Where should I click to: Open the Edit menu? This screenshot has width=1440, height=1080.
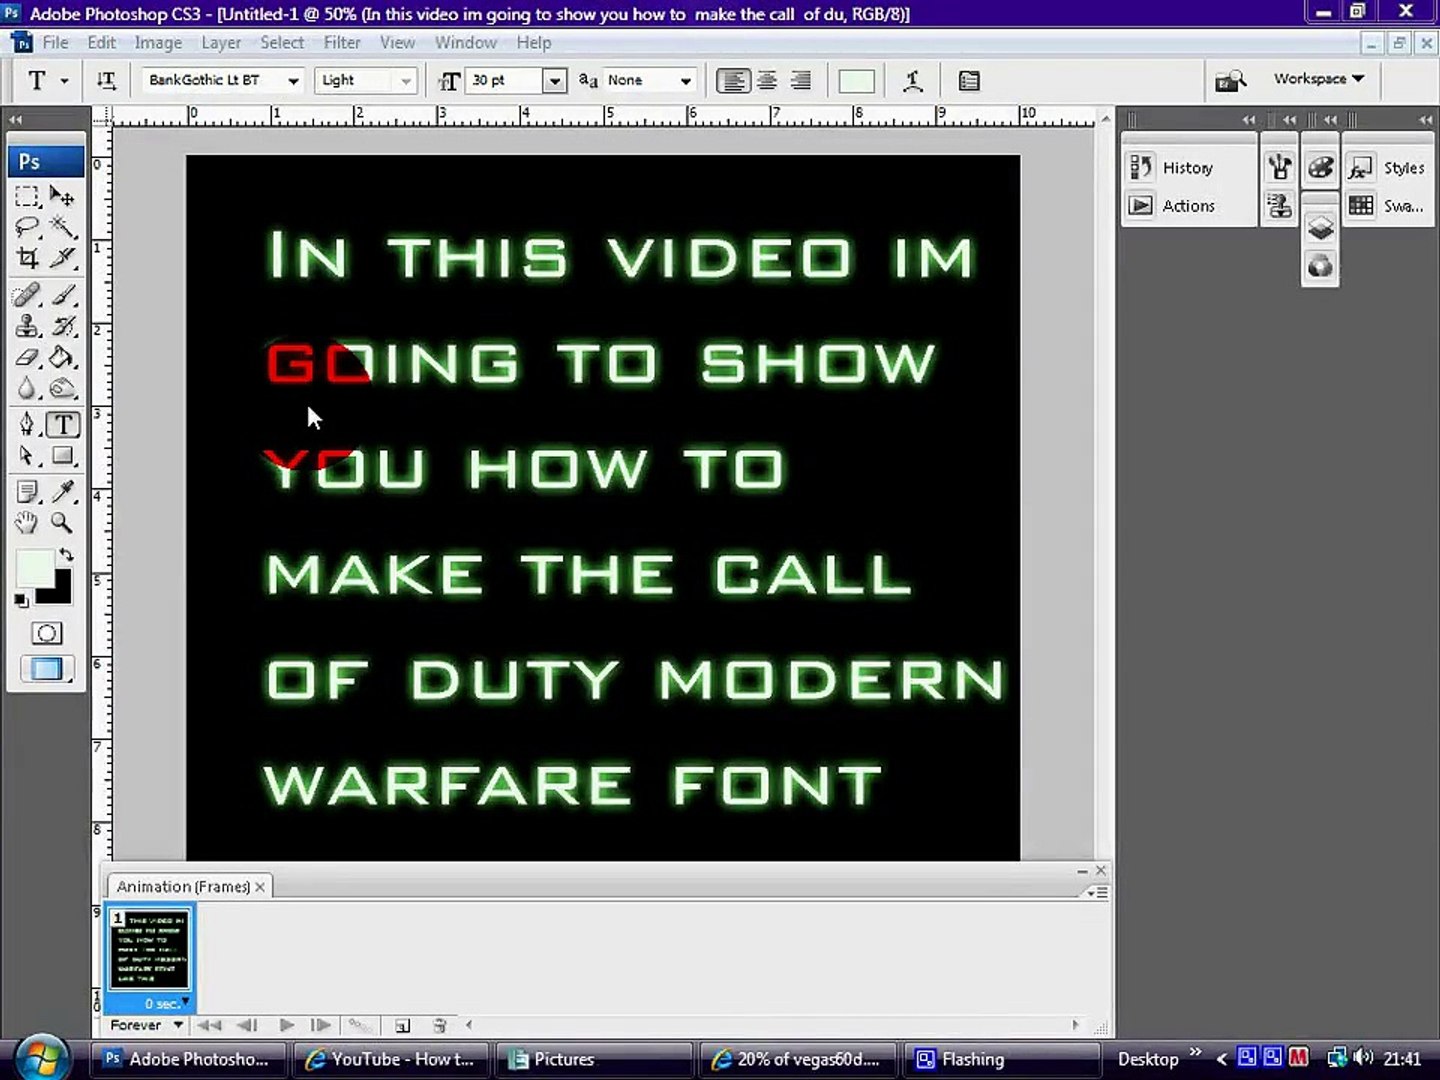click(x=101, y=43)
